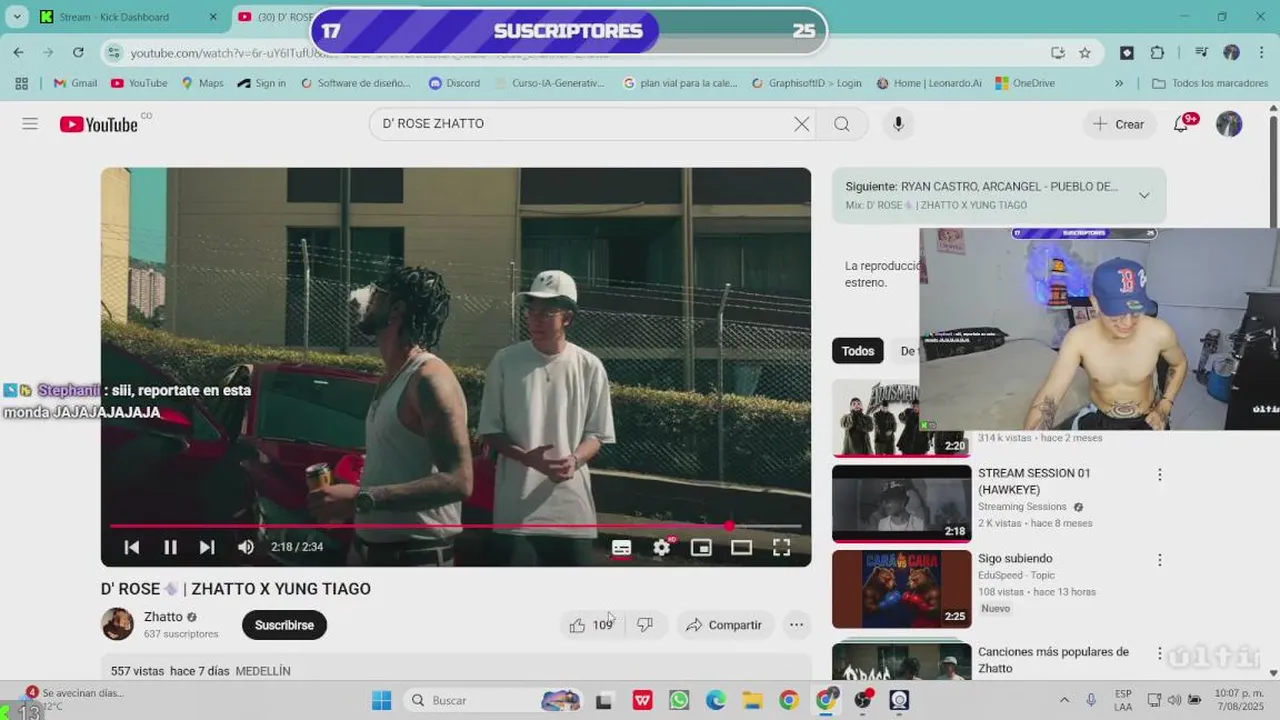Subscribe with the Suscribirse button

[284, 625]
